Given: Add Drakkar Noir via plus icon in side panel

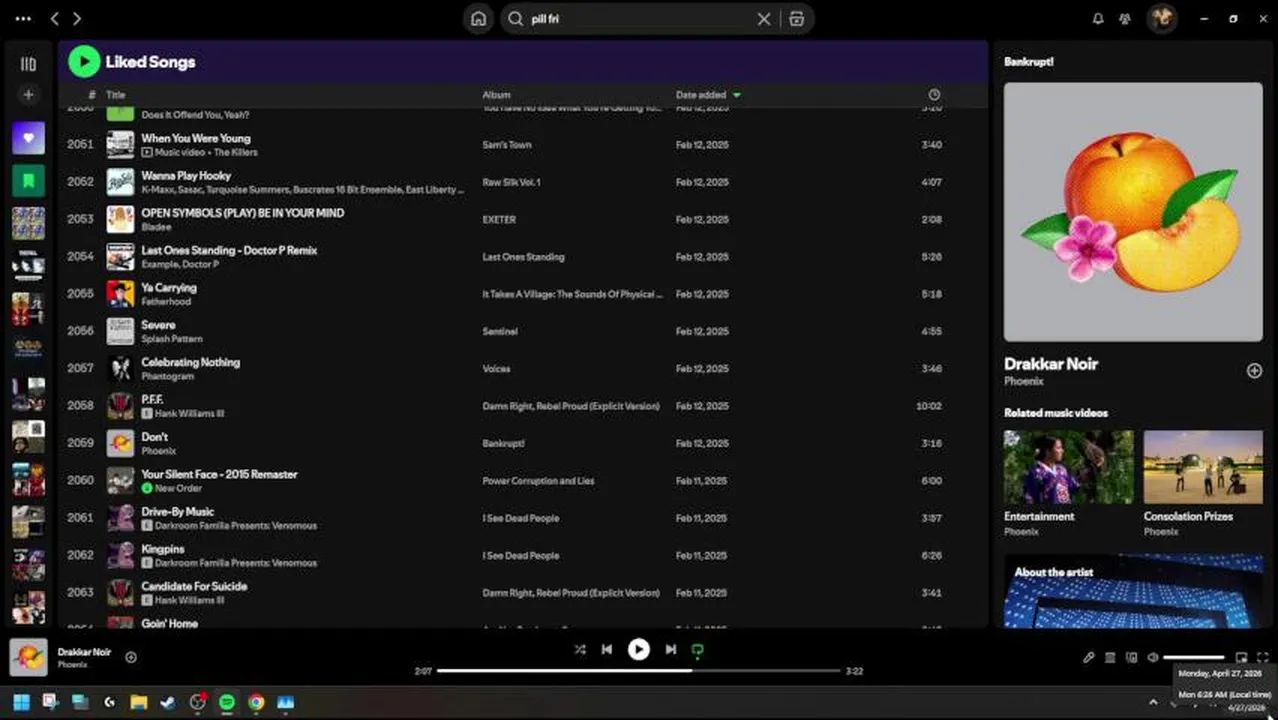Looking at the screenshot, I should [x=1254, y=371].
